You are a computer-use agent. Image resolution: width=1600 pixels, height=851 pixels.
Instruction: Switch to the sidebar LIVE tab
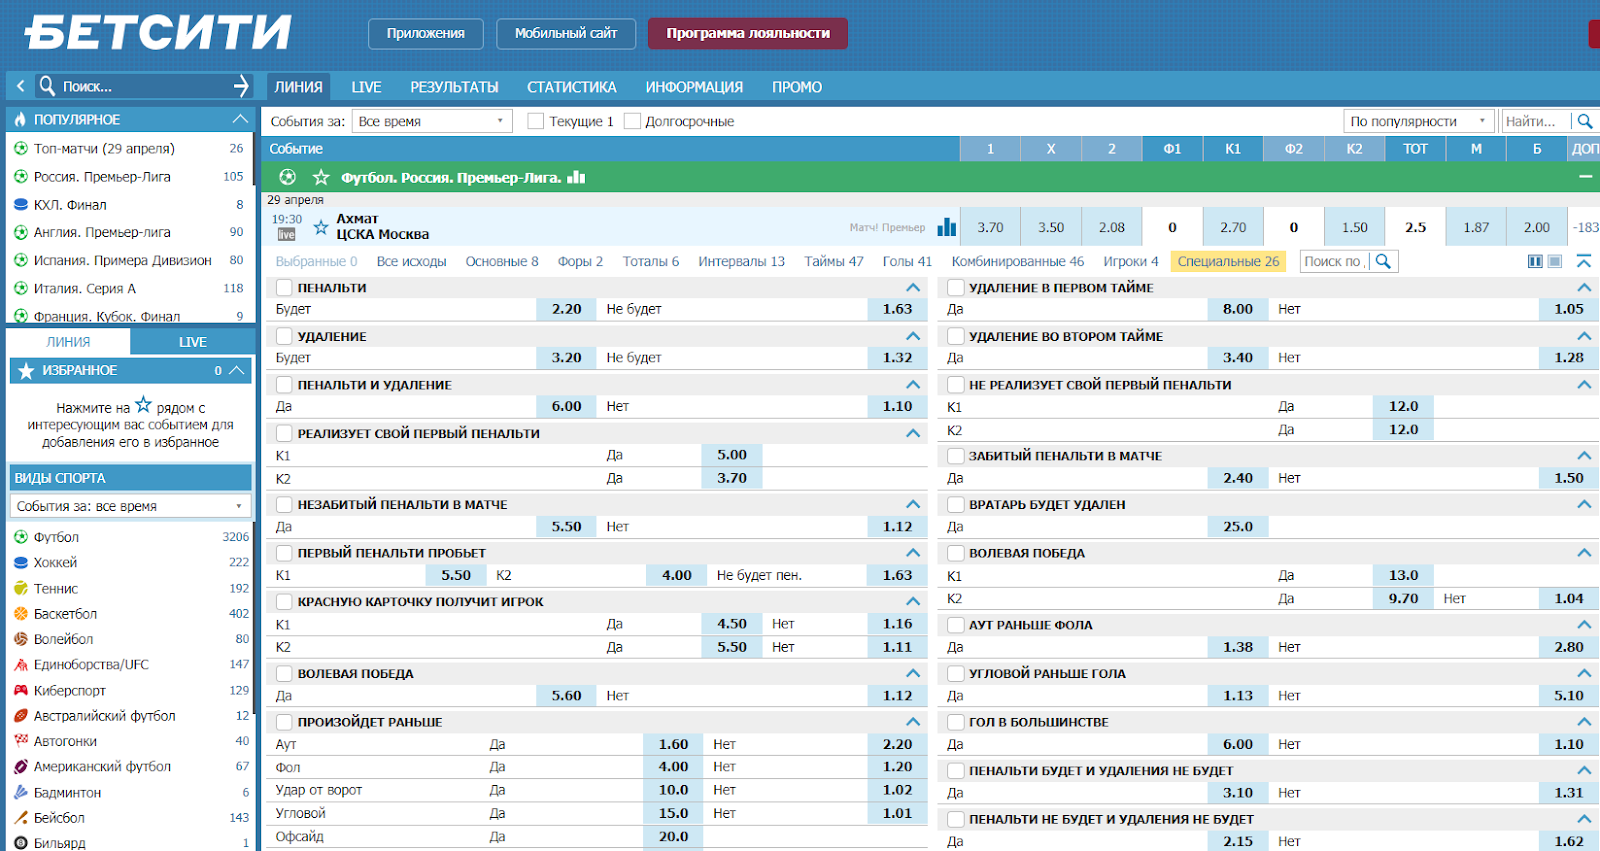[193, 342]
